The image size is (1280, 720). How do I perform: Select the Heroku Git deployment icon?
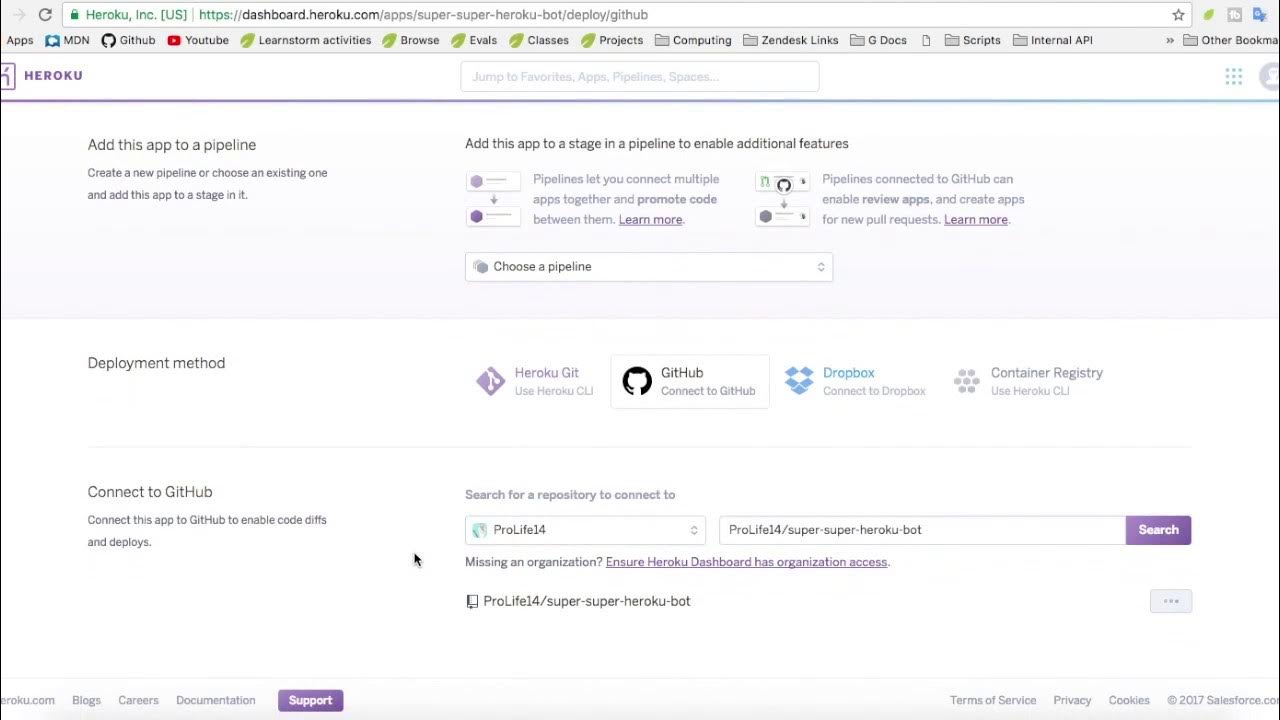point(490,381)
